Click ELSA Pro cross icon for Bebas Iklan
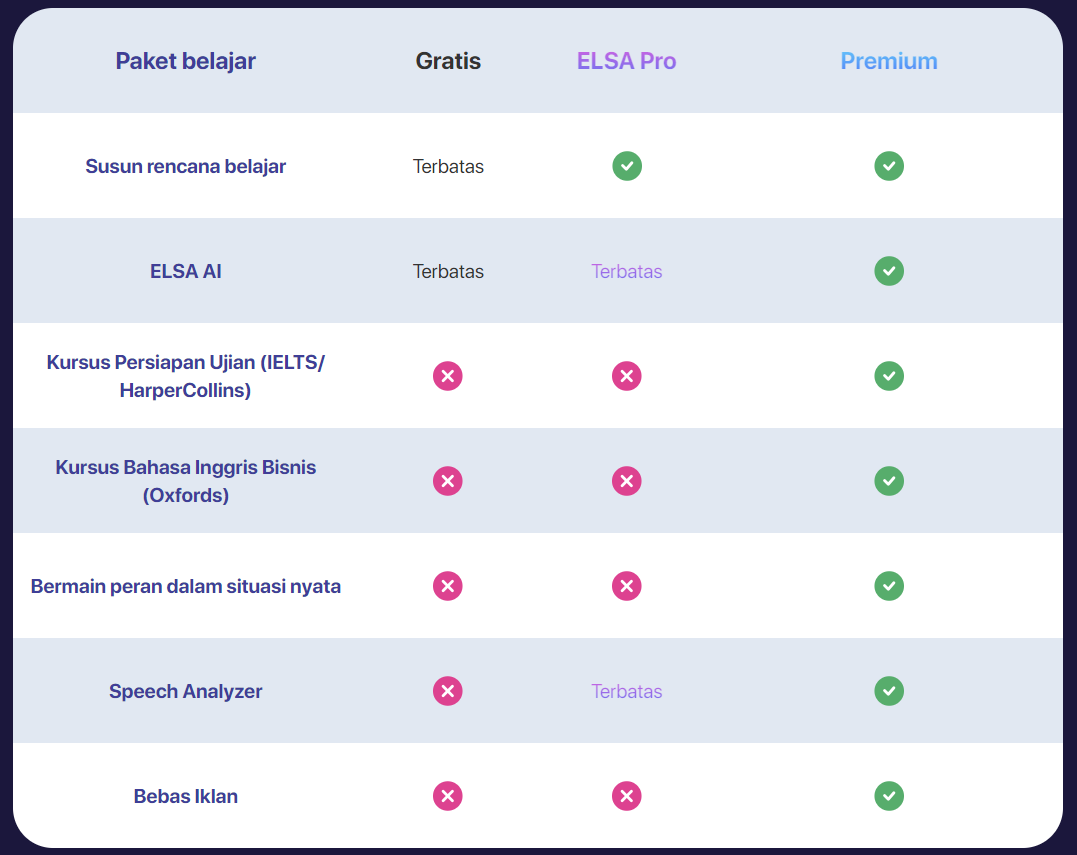 (627, 796)
